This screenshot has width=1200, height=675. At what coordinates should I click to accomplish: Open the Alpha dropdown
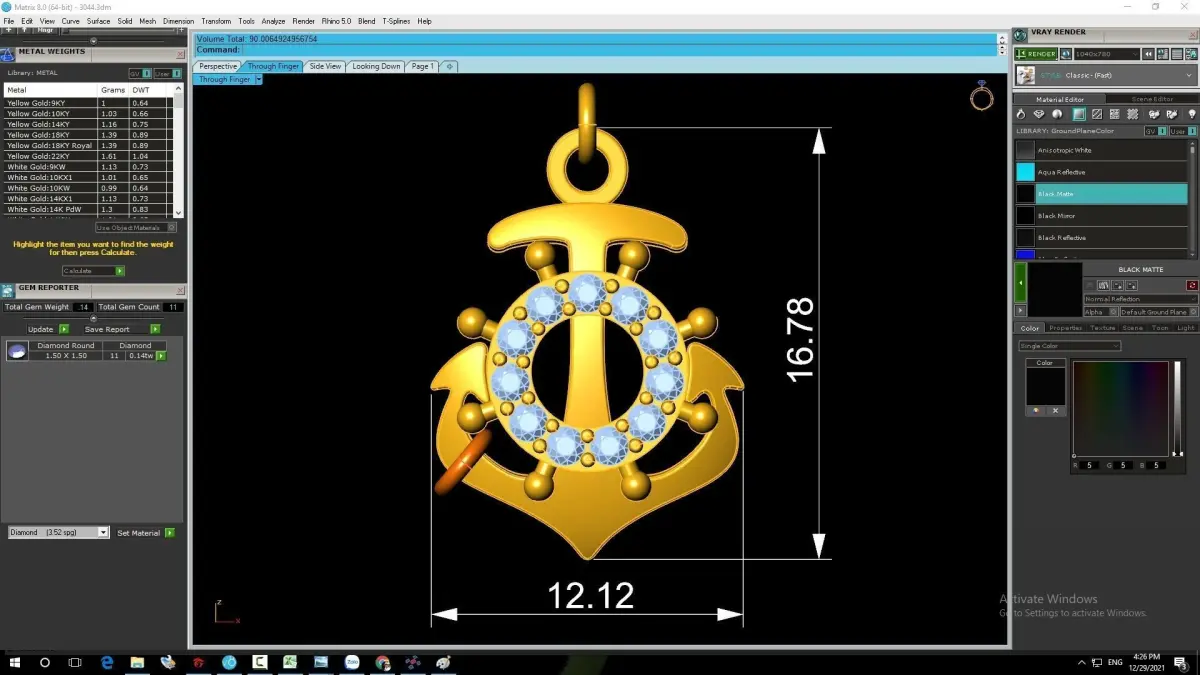click(x=1100, y=312)
